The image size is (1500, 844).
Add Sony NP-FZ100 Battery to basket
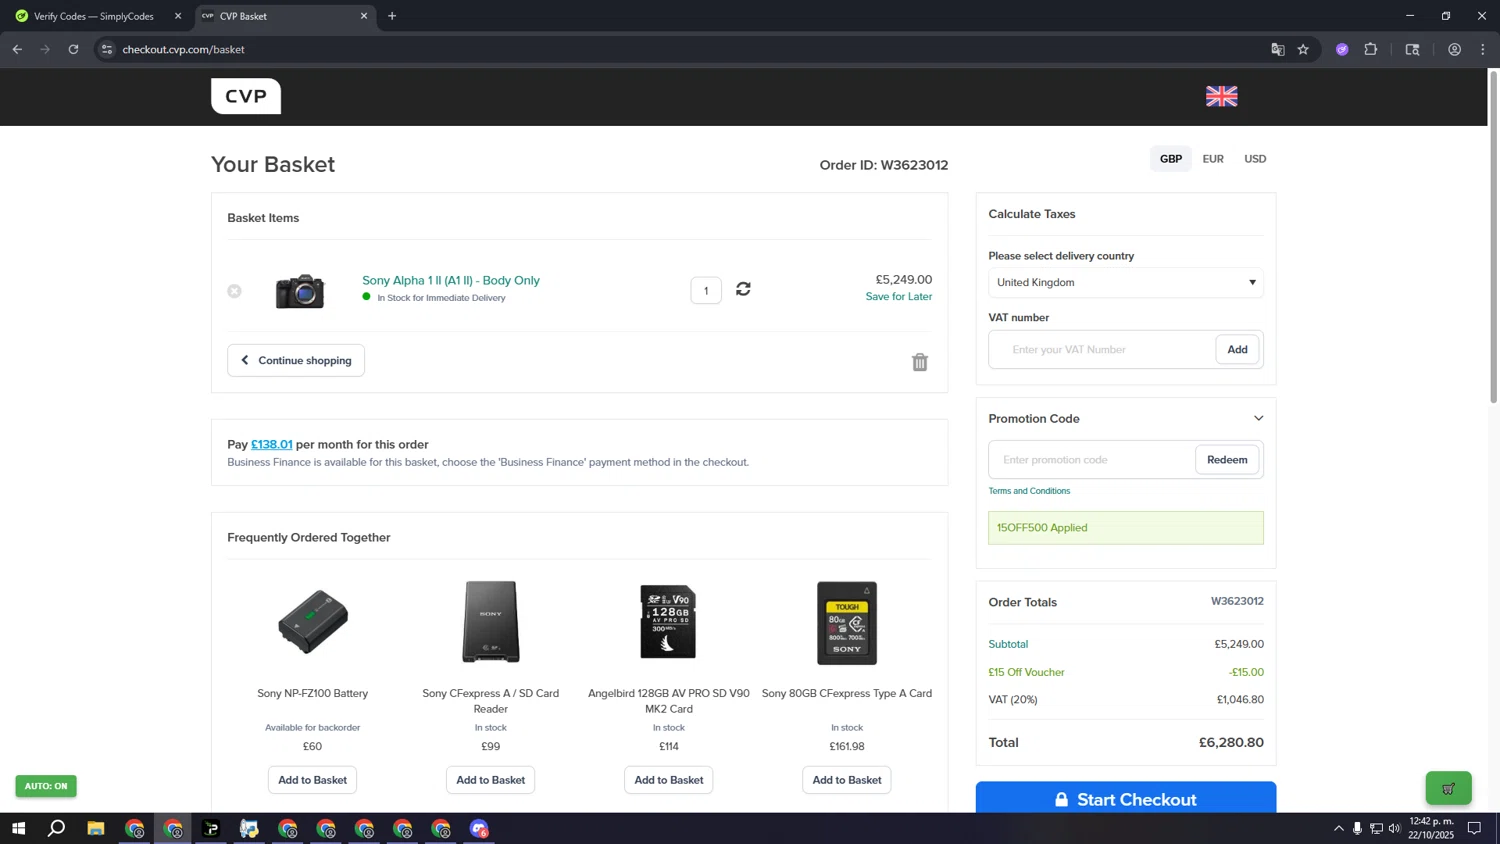coord(313,780)
